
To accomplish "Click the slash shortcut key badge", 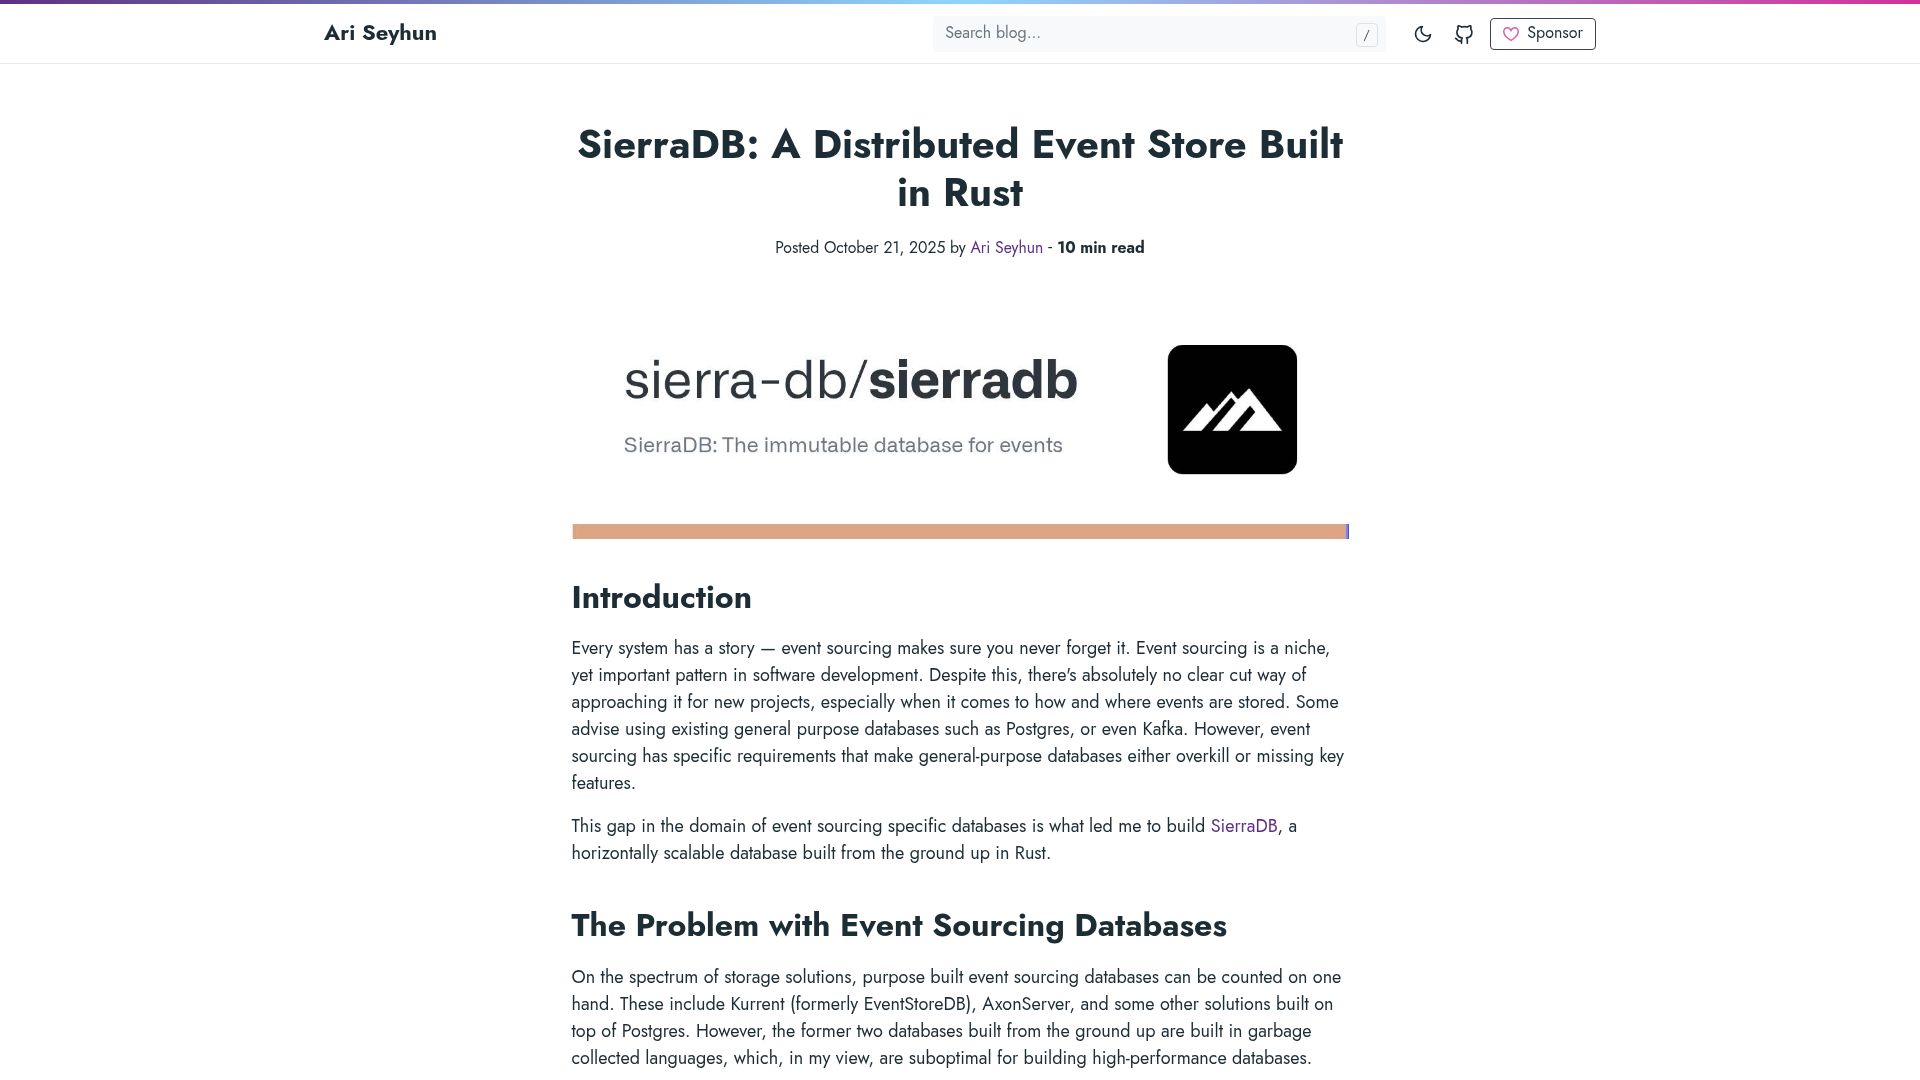I will [x=1367, y=35].
